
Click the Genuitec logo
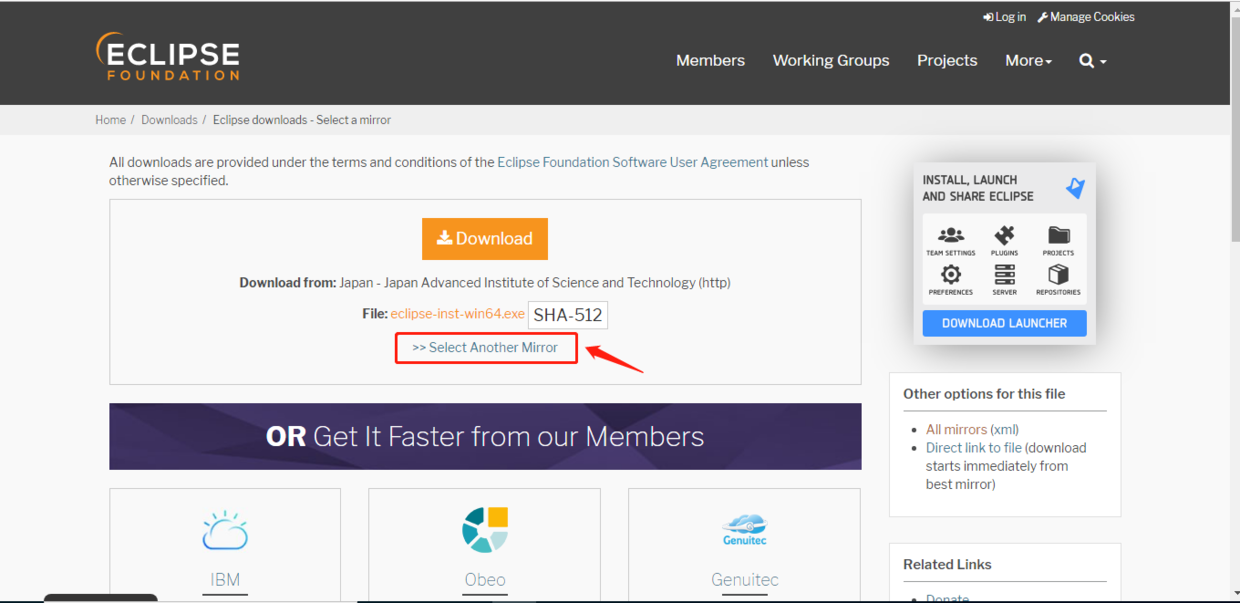tap(744, 530)
